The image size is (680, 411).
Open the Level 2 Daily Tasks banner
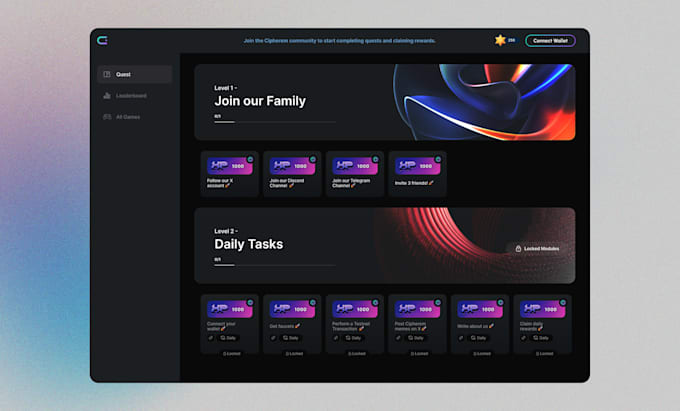[385, 245]
